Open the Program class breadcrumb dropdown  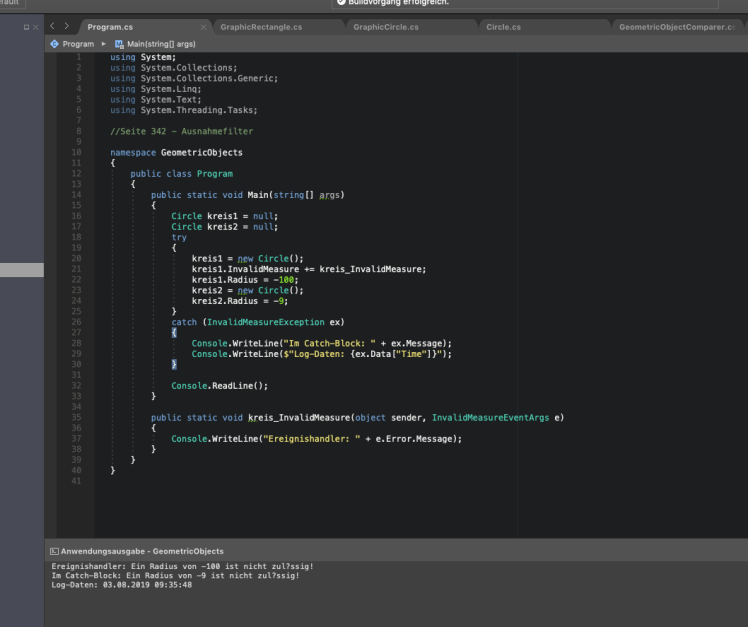77,44
